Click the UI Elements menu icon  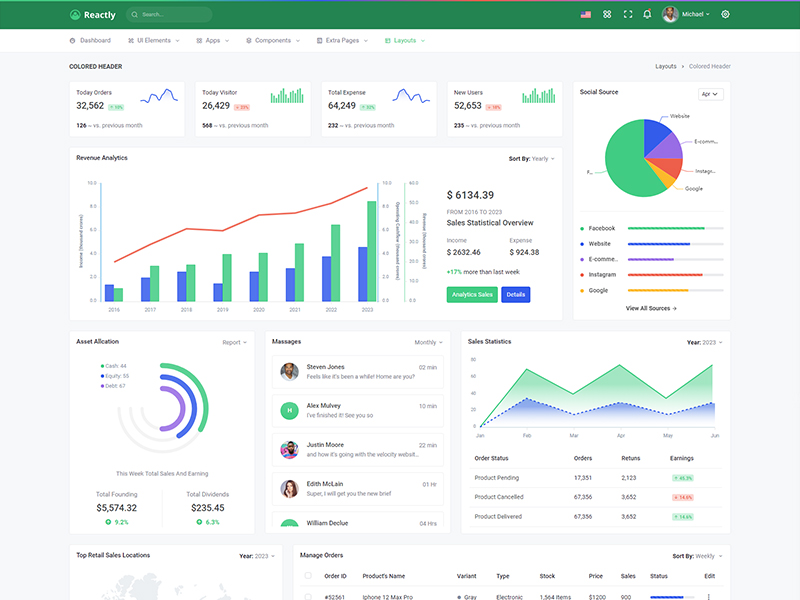[131, 40]
